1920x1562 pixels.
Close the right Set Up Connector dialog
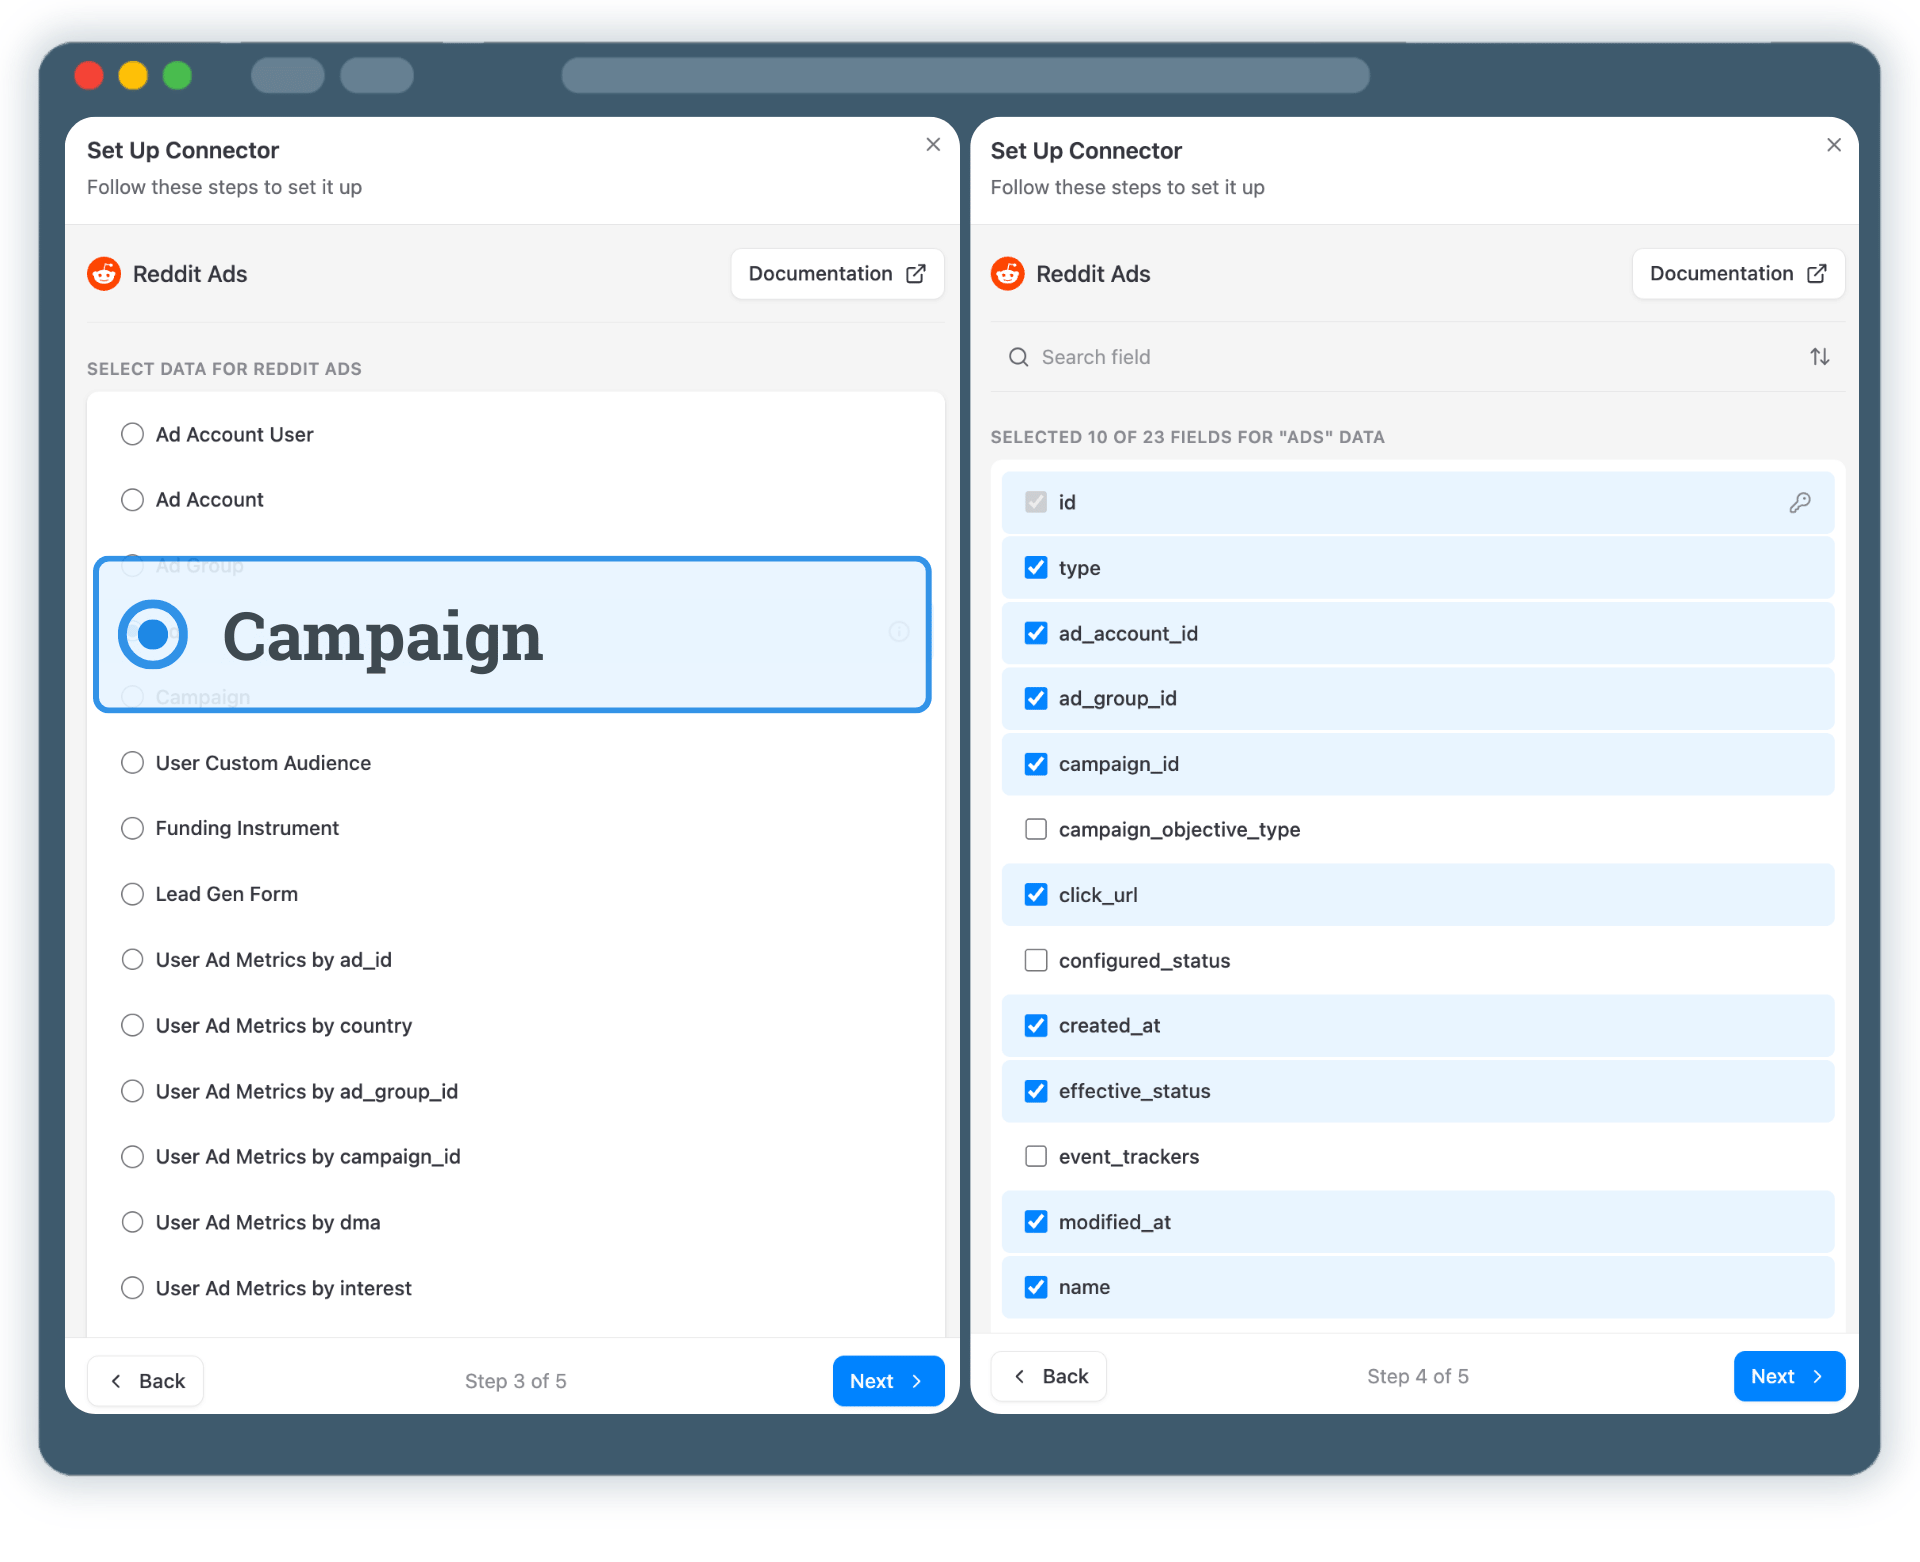pos(1833,144)
